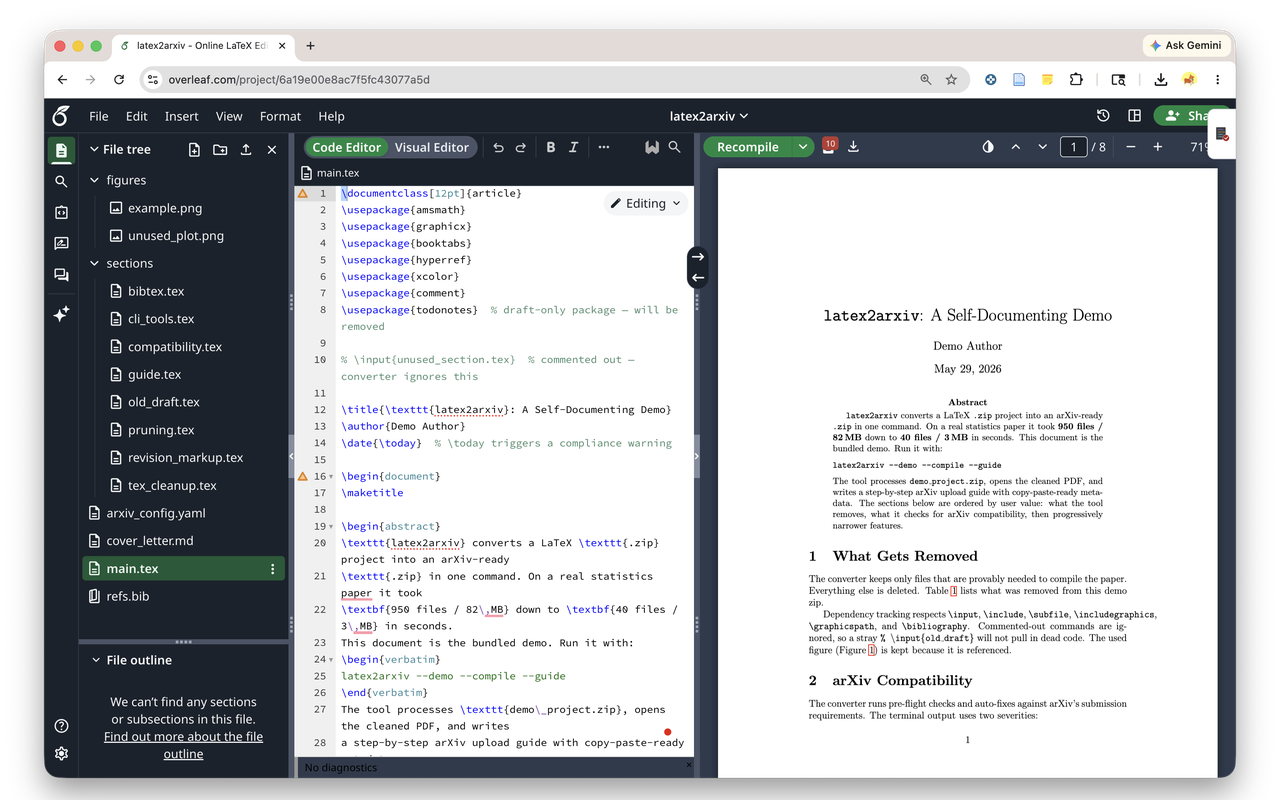1280x800 pixels.
Task: Bookmark this page with star icon
Action: 951,79
